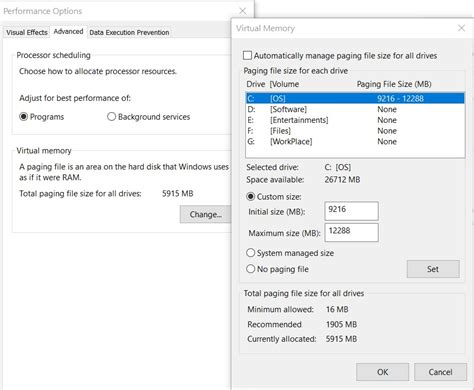The width and height of the screenshot is (474, 390).
Task: Select drive F: [Files] row
Action: point(355,131)
